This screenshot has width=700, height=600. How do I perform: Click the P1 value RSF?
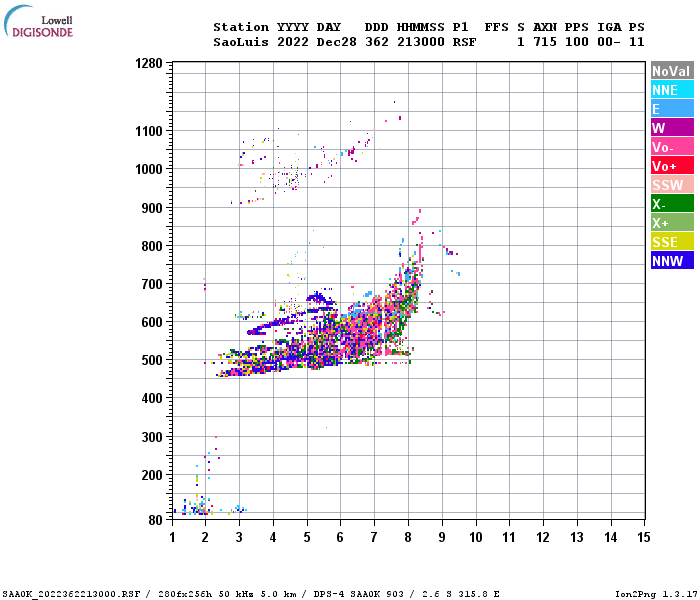465,42
